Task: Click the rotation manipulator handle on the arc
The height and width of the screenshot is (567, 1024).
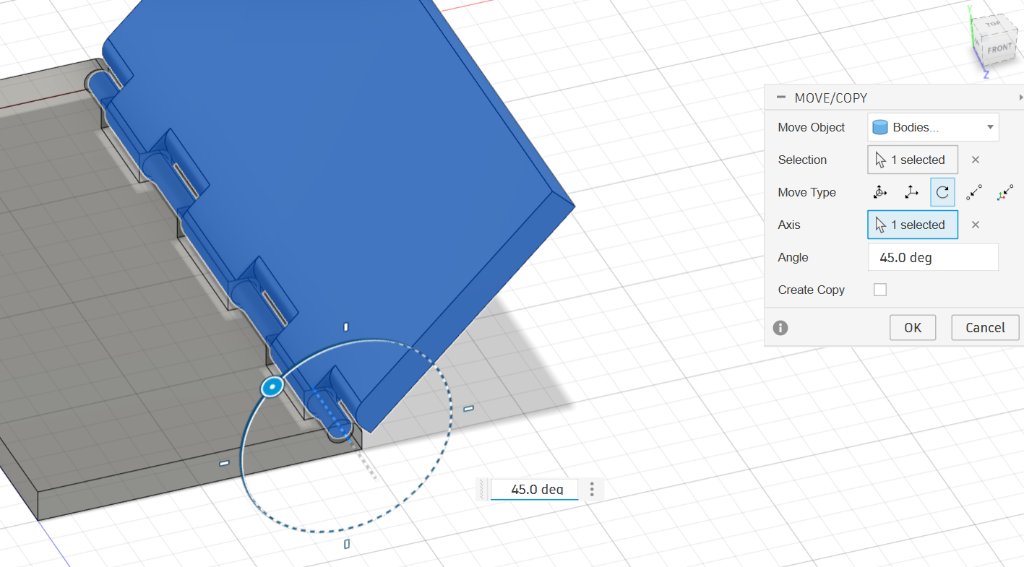Action: pyautogui.click(x=272, y=387)
